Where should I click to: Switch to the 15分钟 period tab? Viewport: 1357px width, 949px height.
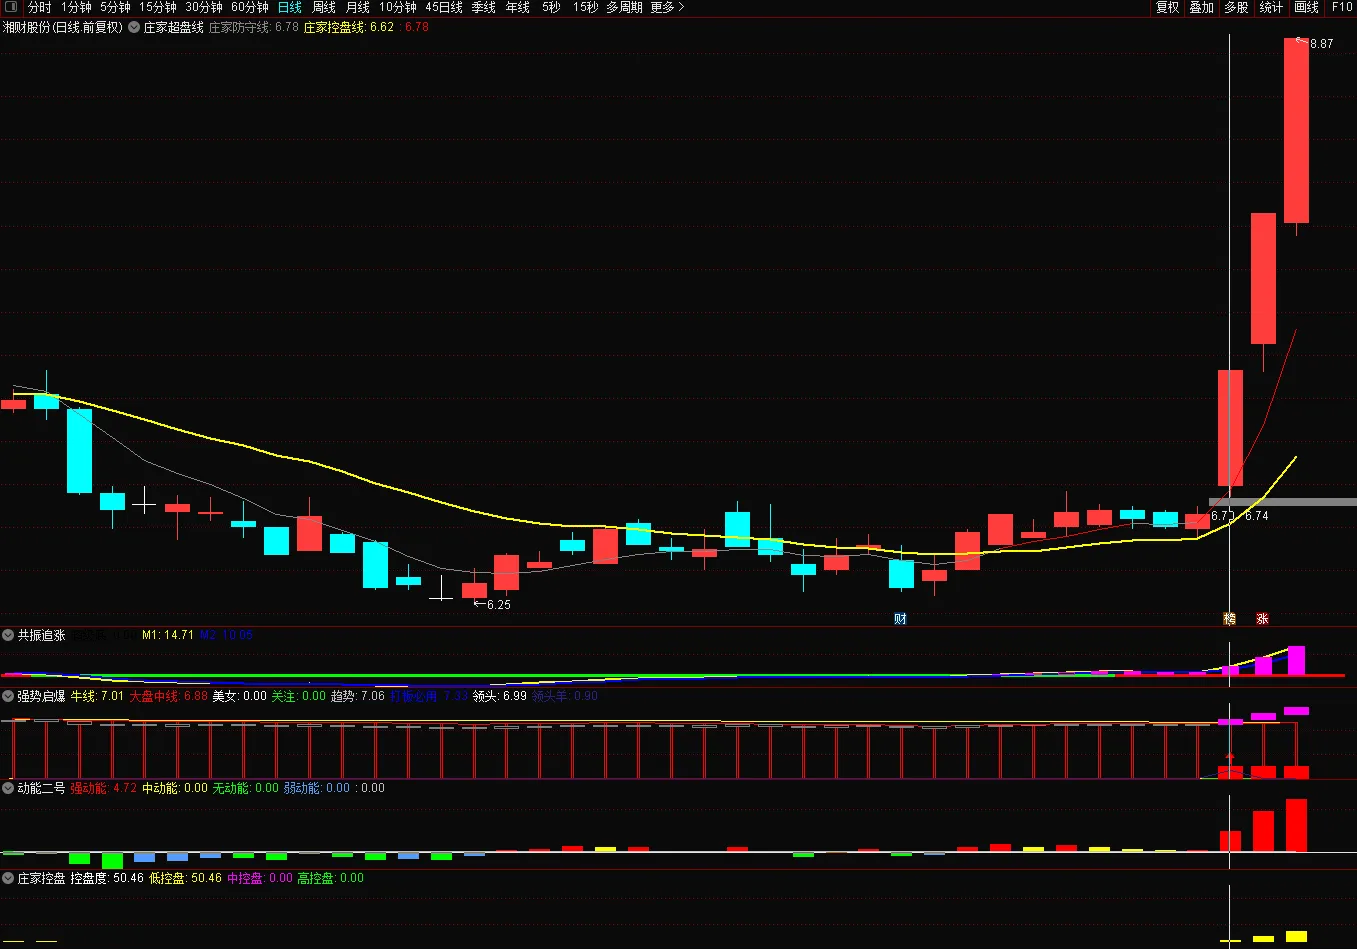[158, 7]
